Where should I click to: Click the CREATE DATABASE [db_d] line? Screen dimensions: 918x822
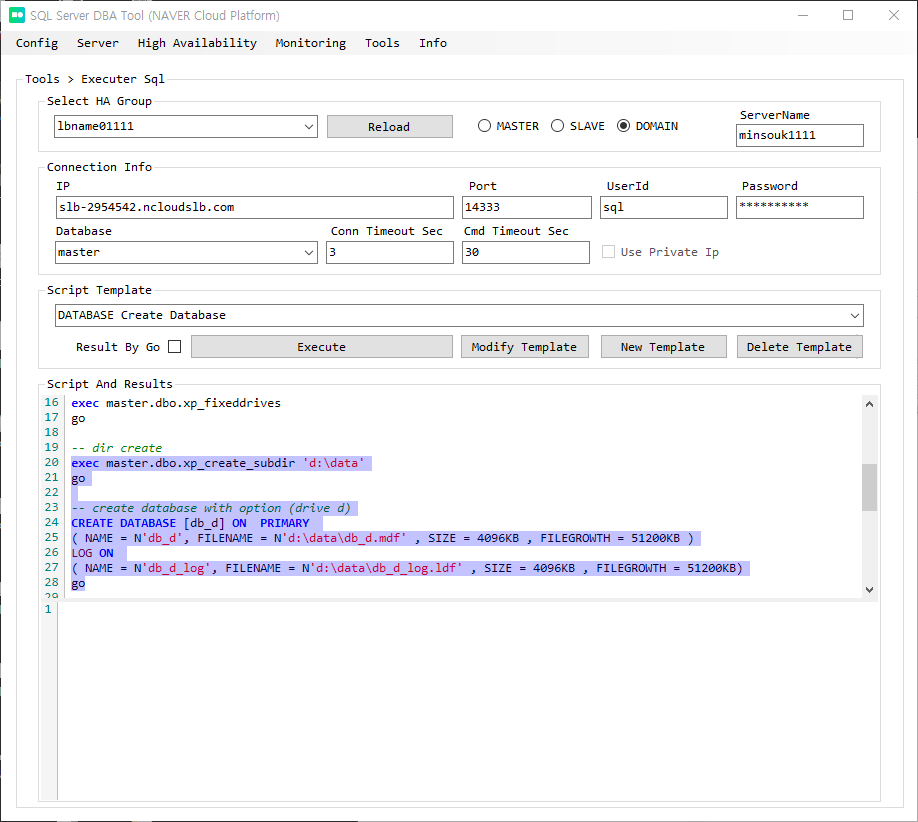click(190, 523)
